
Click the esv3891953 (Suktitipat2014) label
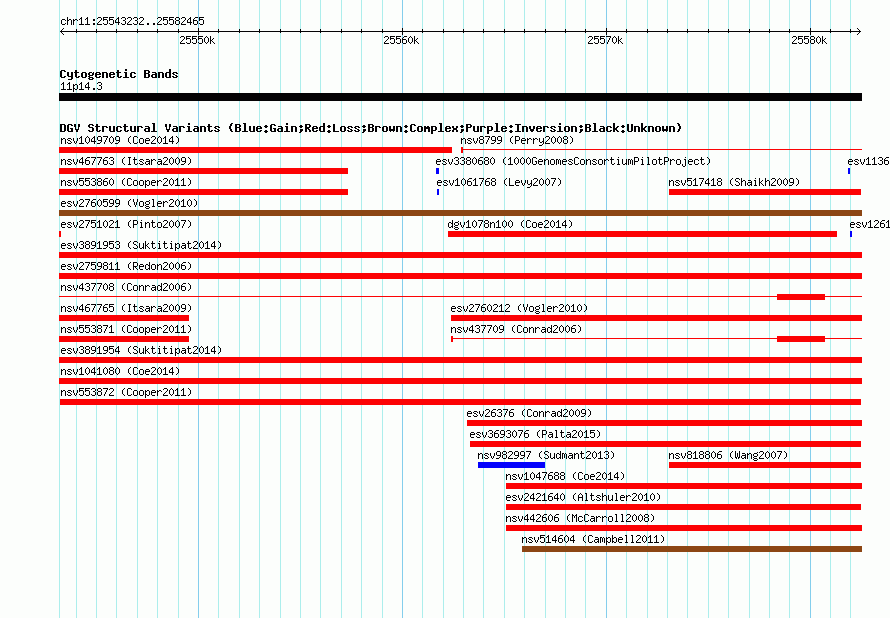[x=141, y=245]
